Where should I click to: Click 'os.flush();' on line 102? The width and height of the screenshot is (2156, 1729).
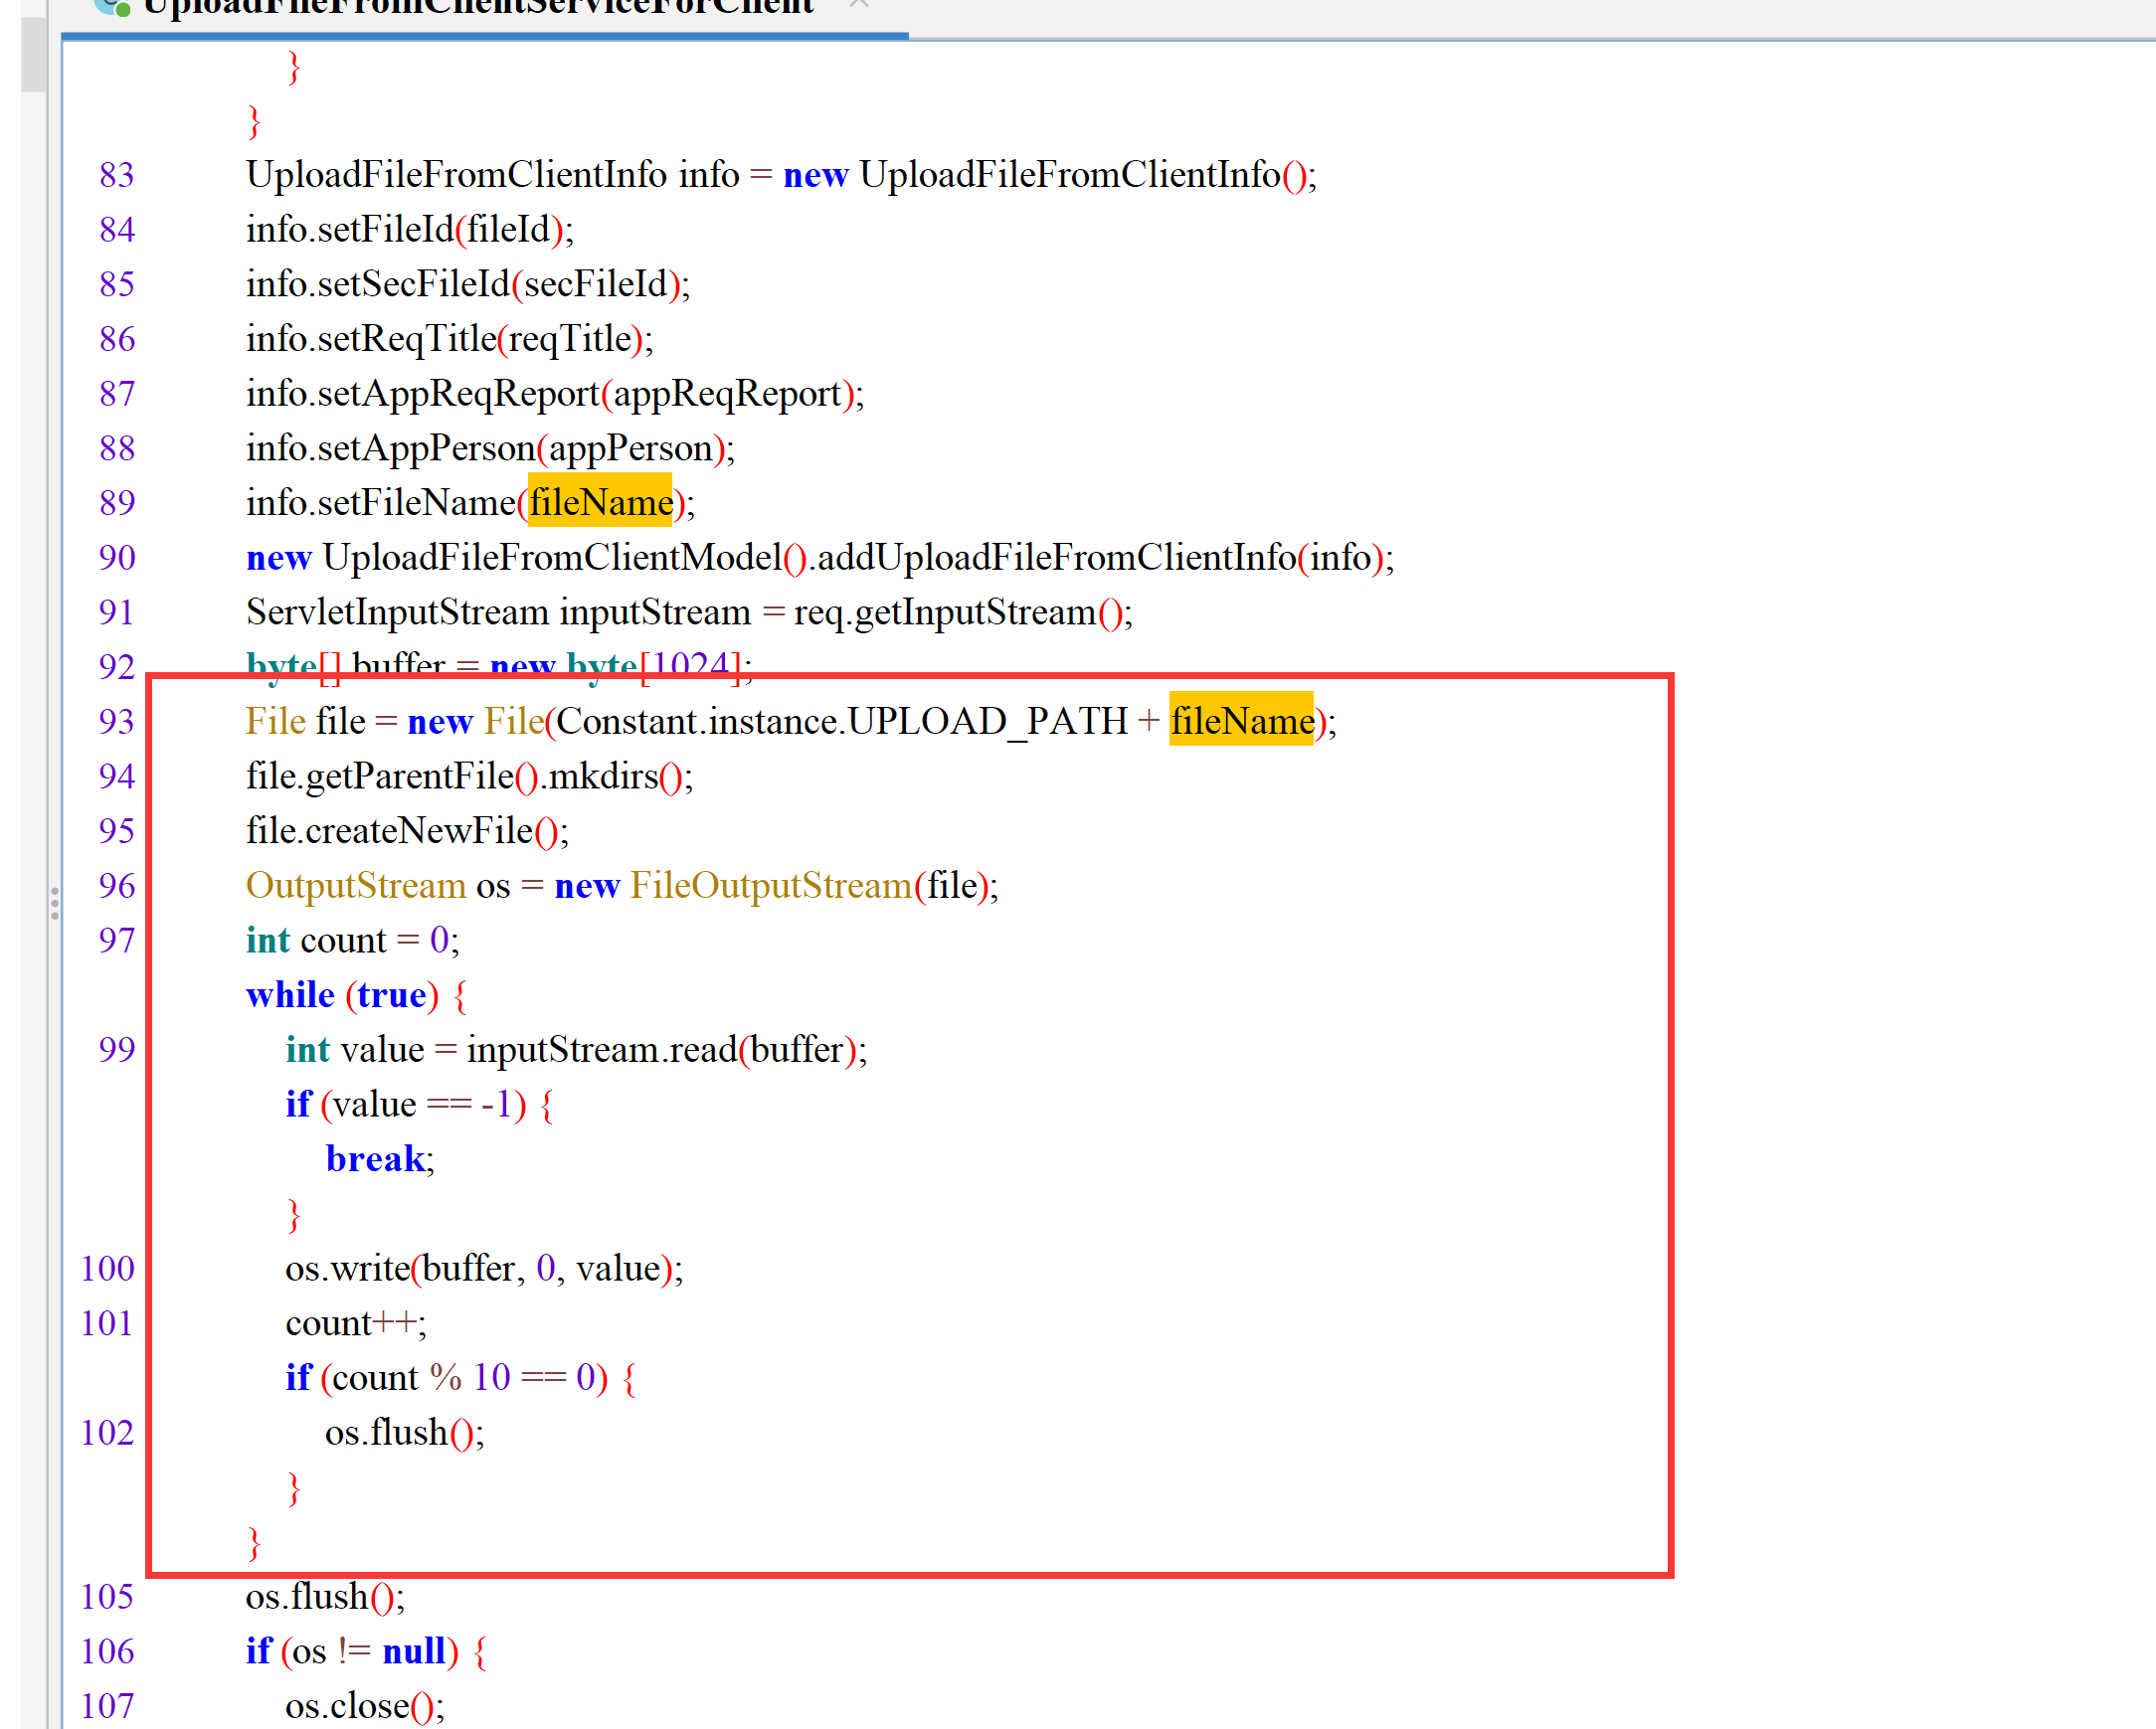(405, 1432)
